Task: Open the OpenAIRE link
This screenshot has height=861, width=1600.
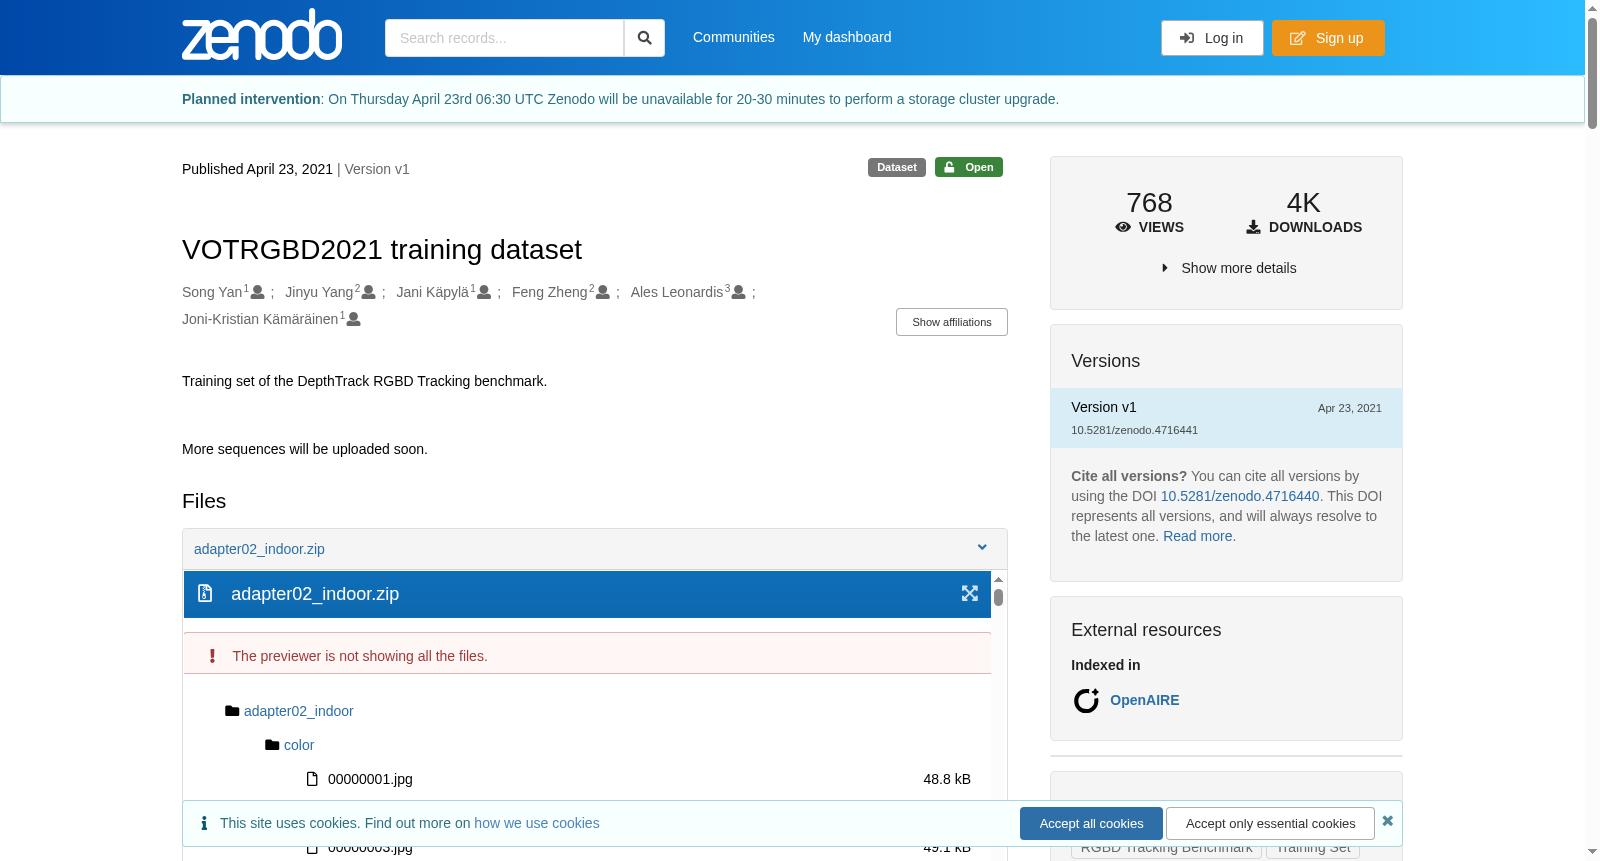Action: [x=1144, y=700]
